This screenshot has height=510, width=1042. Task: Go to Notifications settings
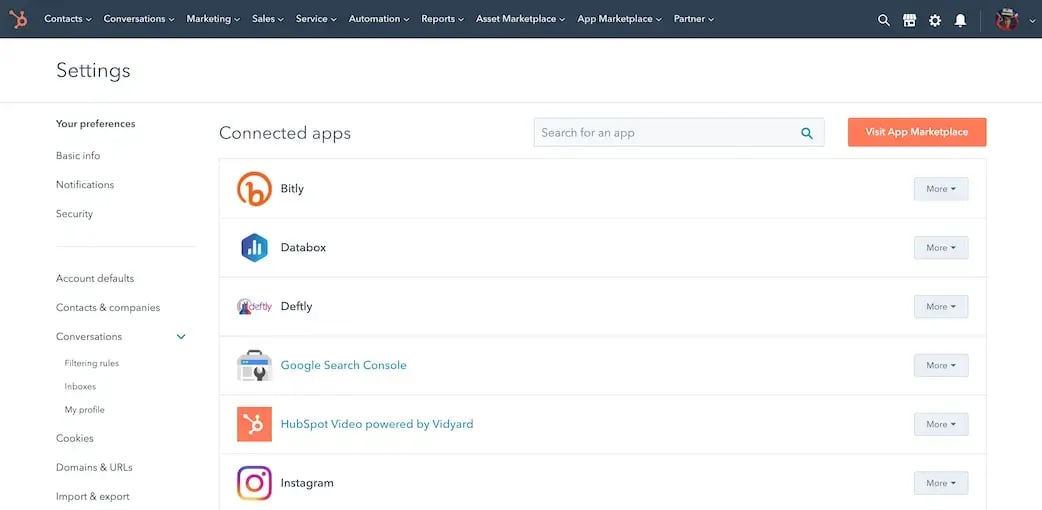(x=85, y=185)
